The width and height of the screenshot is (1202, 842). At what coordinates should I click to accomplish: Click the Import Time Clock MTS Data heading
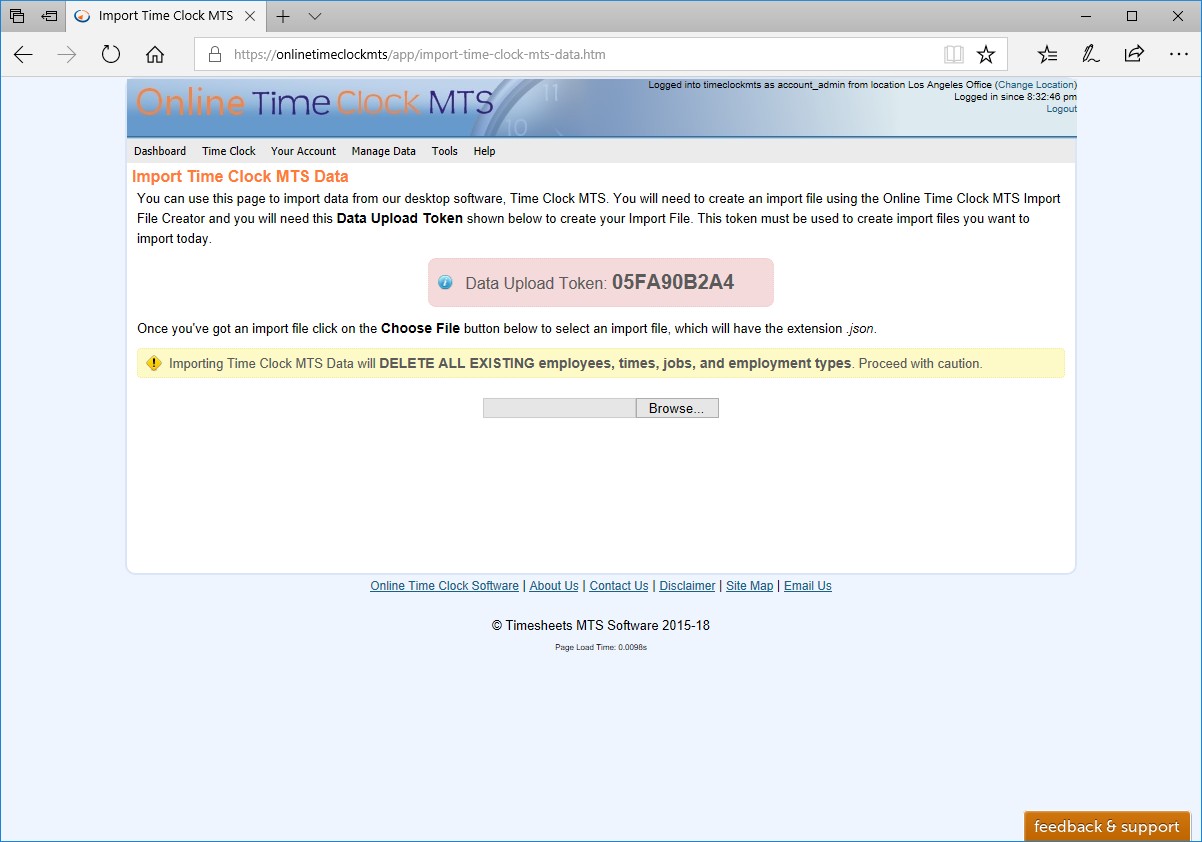point(240,176)
